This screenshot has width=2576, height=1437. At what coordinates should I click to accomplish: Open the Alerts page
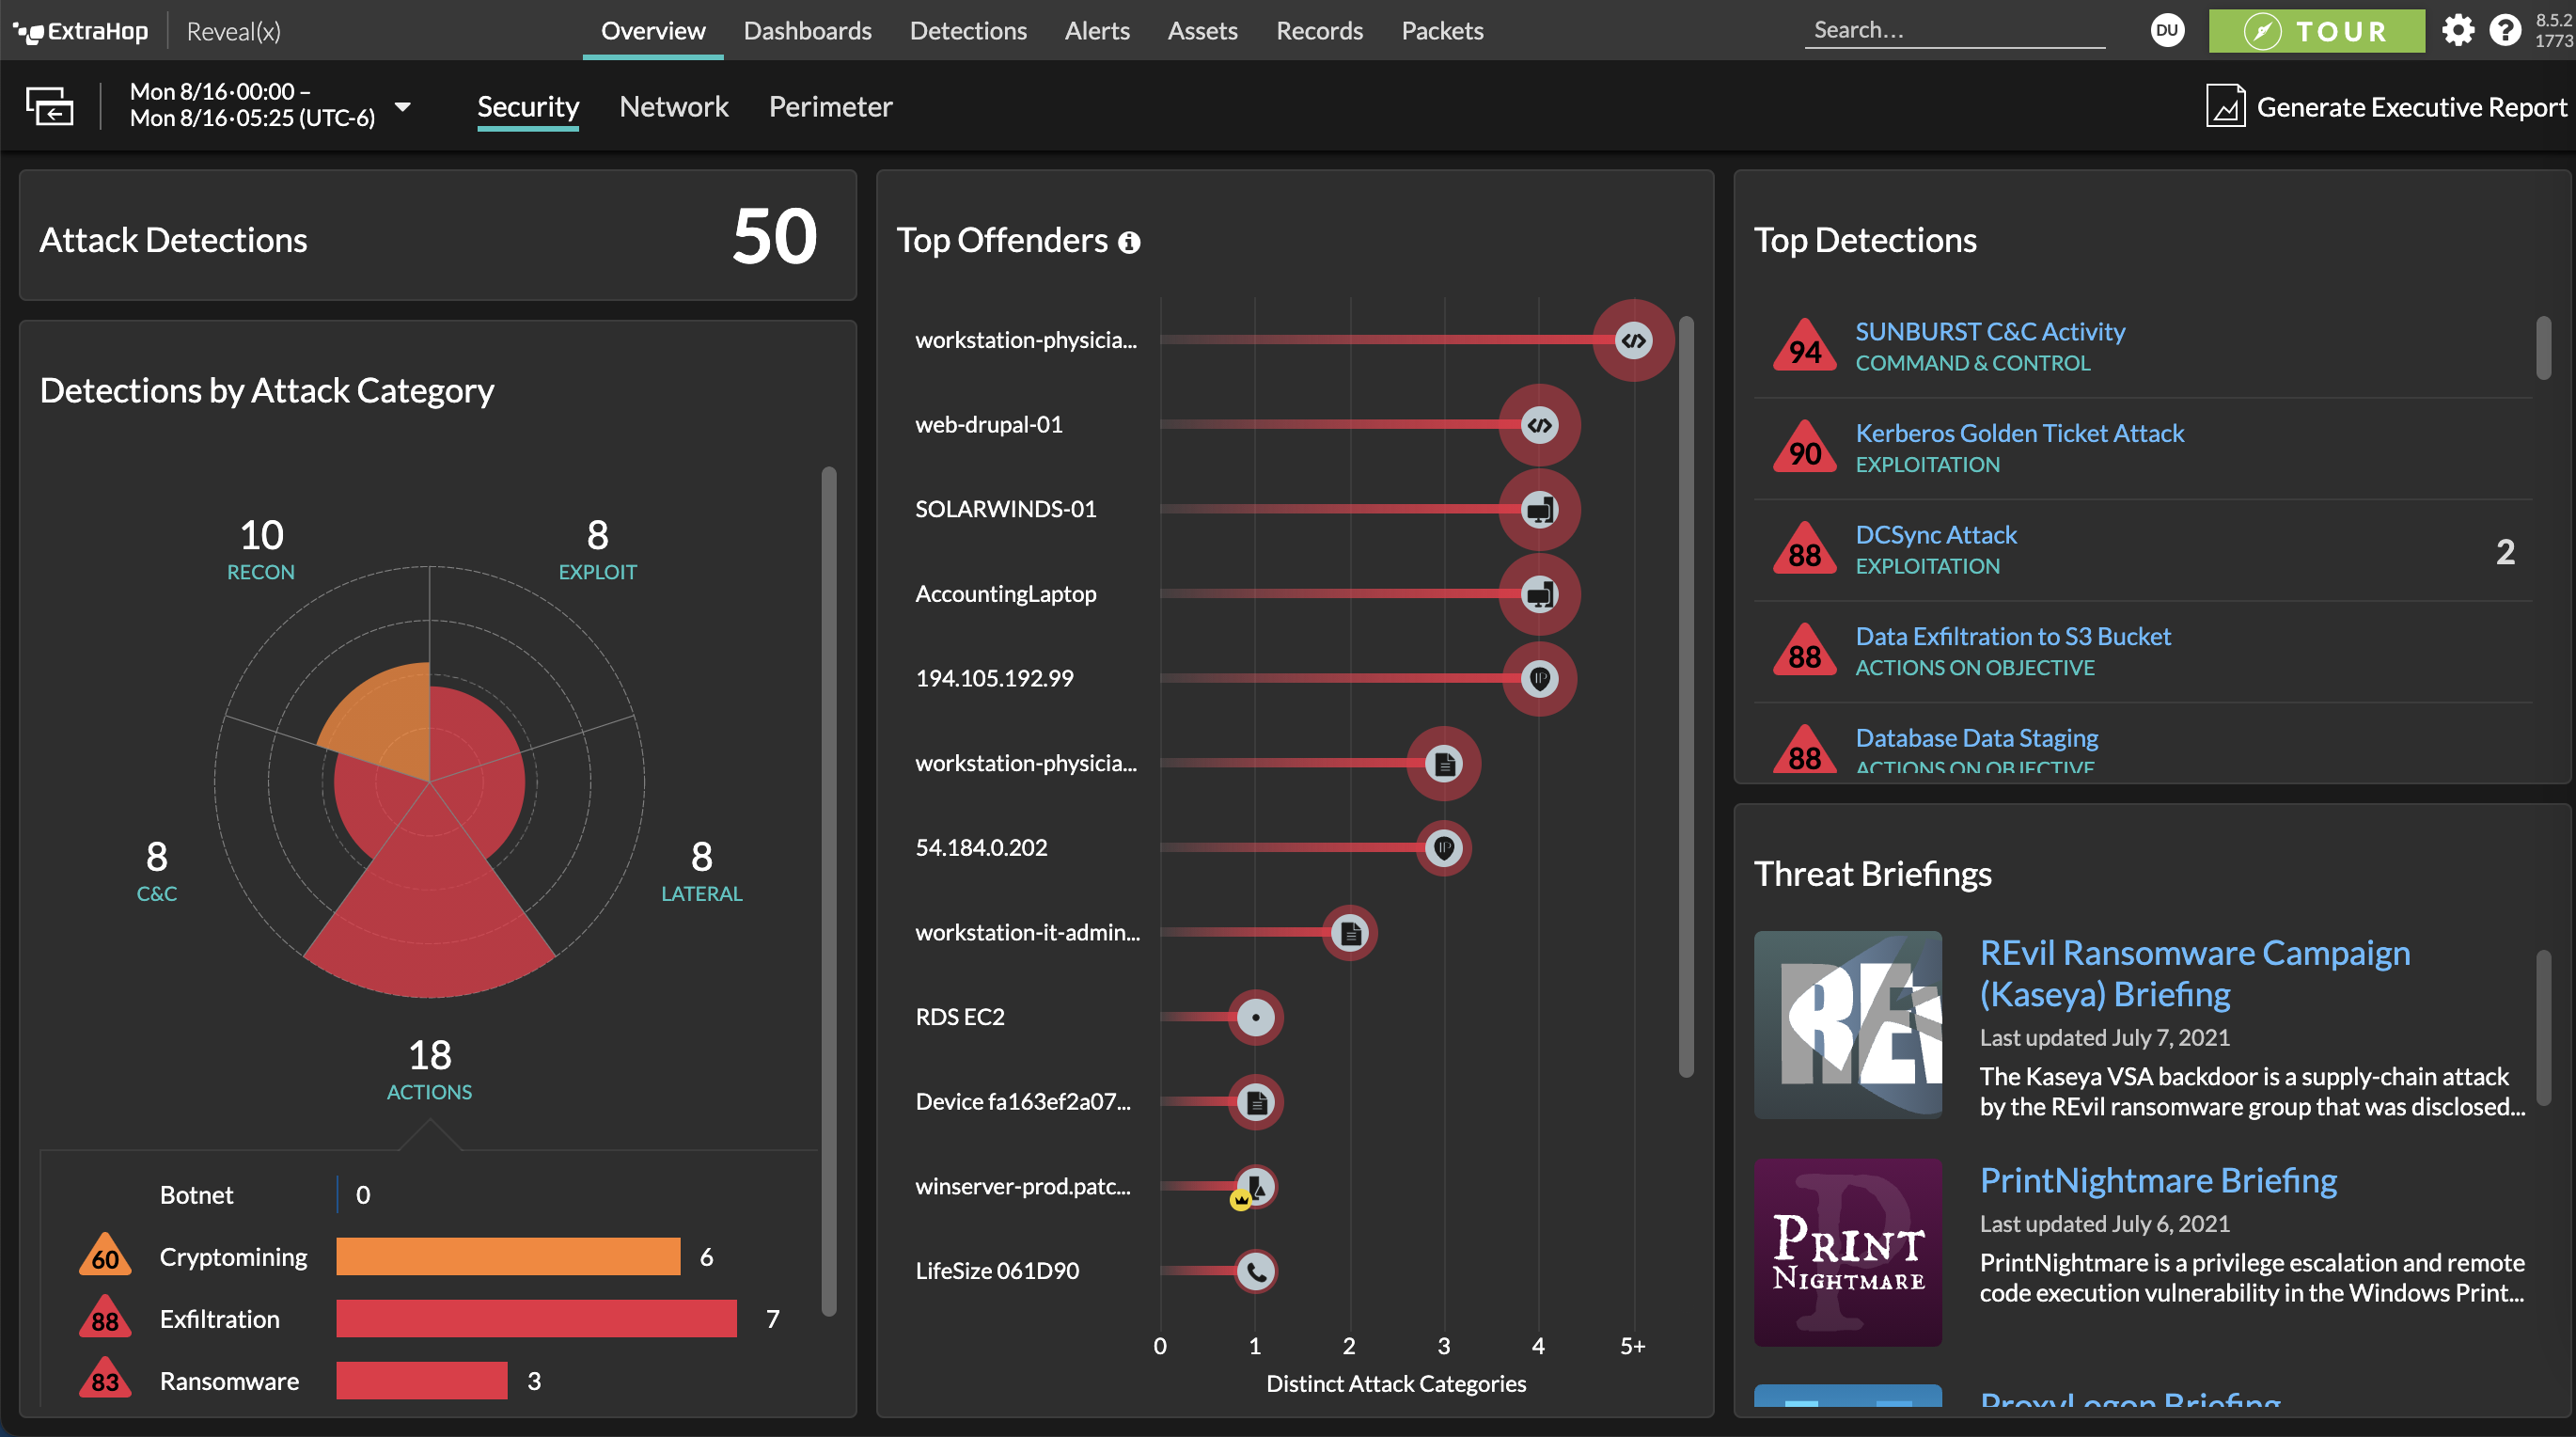(1097, 31)
